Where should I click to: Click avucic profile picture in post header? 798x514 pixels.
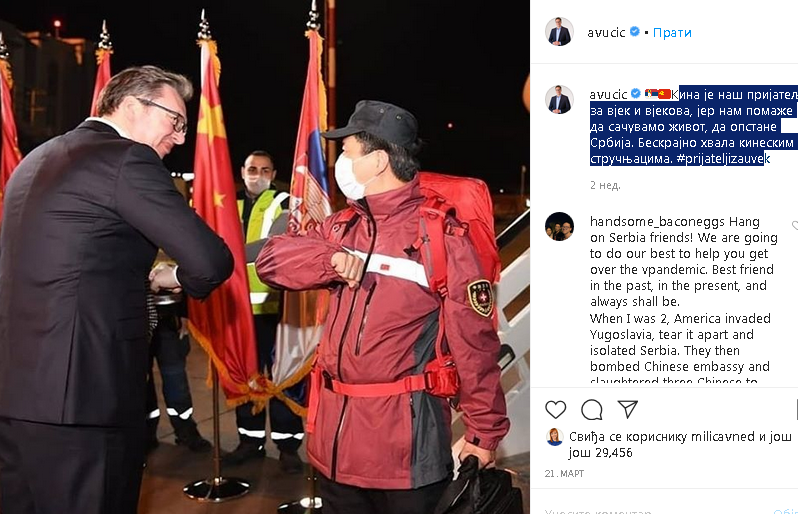point(559,32)
